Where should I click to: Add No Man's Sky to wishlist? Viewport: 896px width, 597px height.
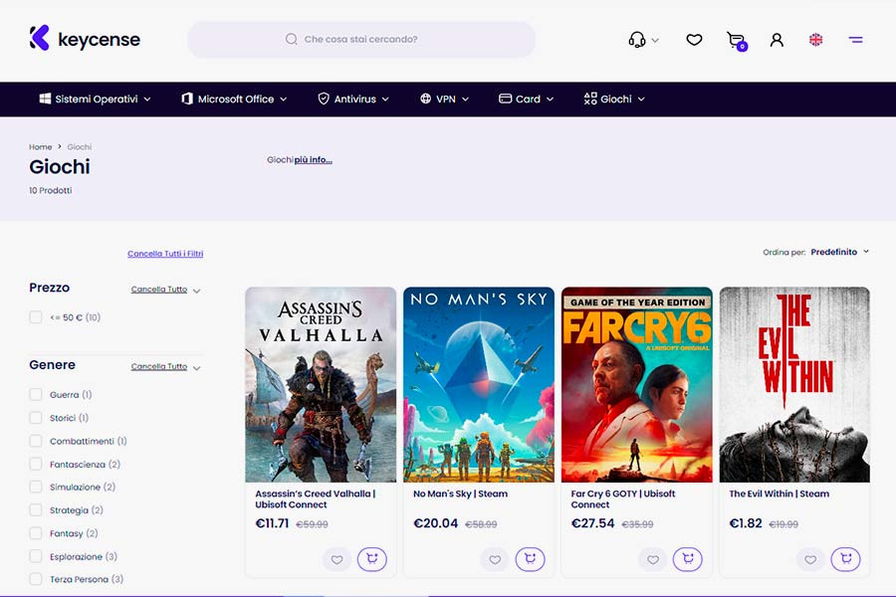coord(494,559)
